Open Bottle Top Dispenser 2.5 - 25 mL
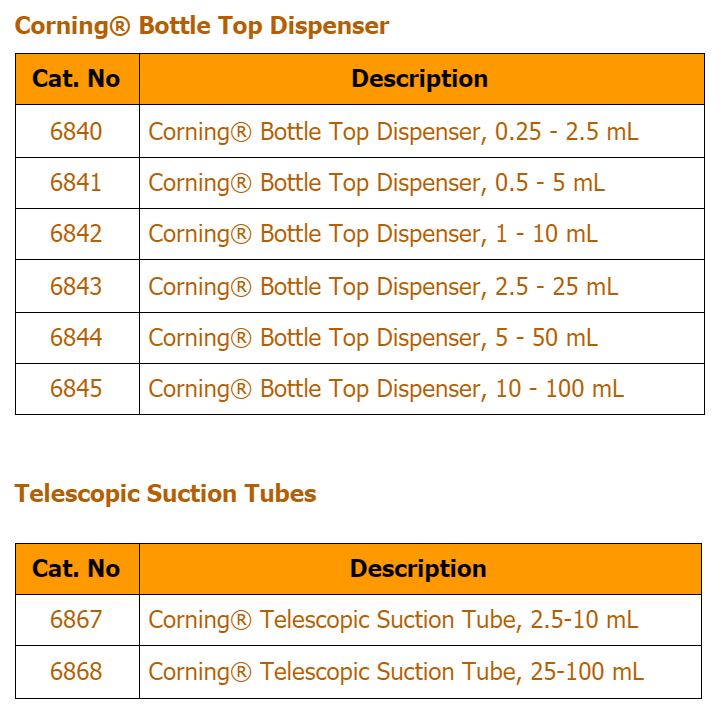Image resolution: width=727 pixels, height=717 pixels. tap(383, 287)
